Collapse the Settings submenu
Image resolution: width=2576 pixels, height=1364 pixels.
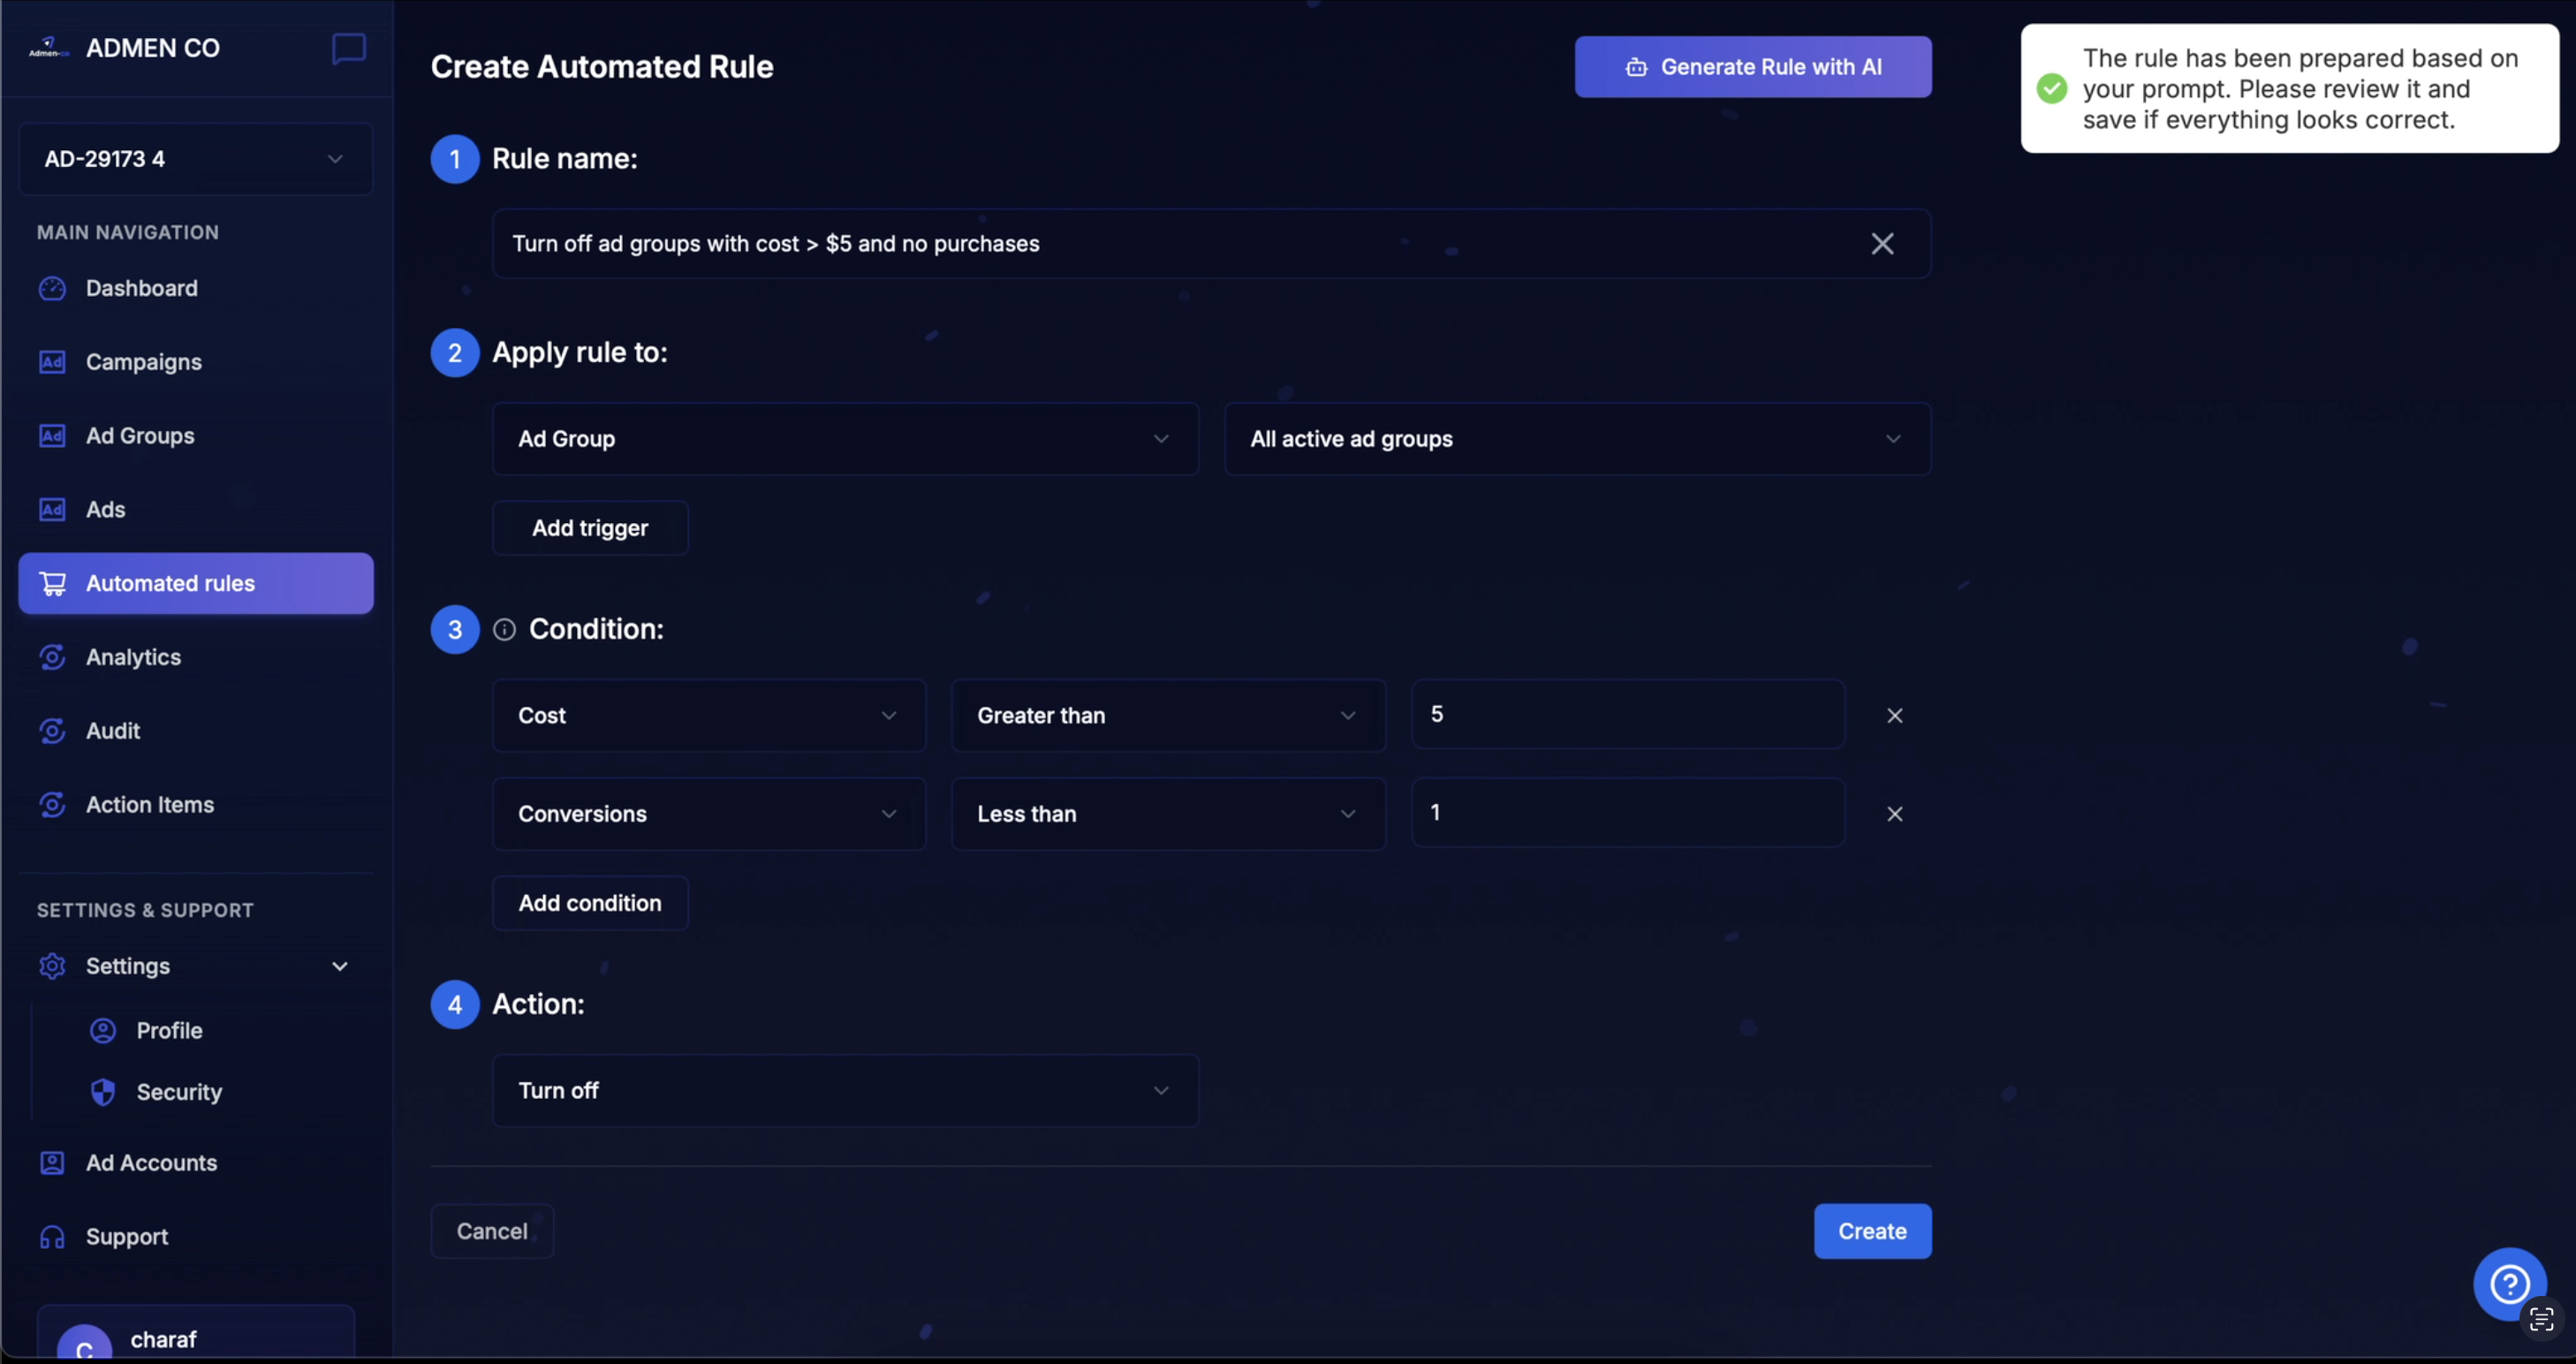pos(340,966)
